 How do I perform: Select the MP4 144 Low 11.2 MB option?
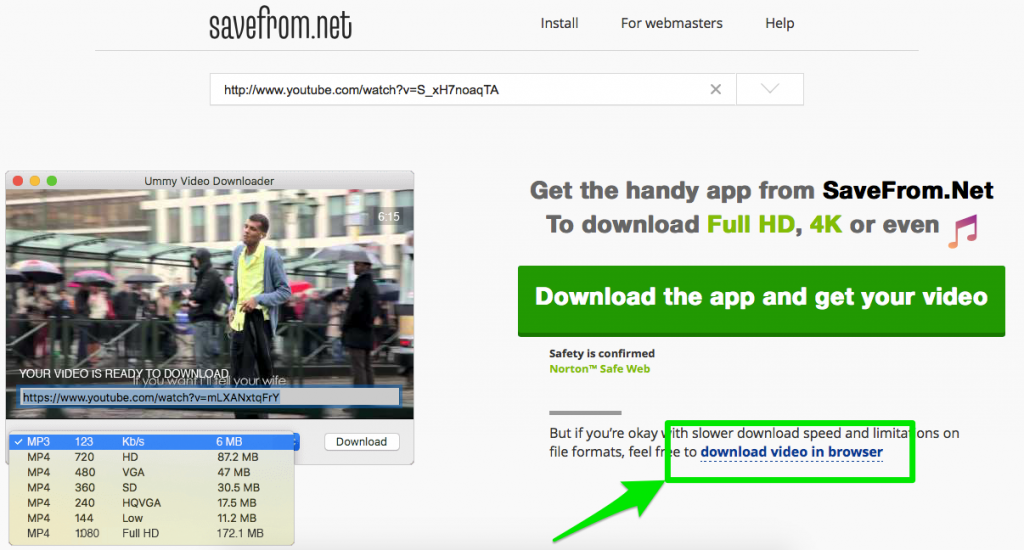tap(152, 518)
